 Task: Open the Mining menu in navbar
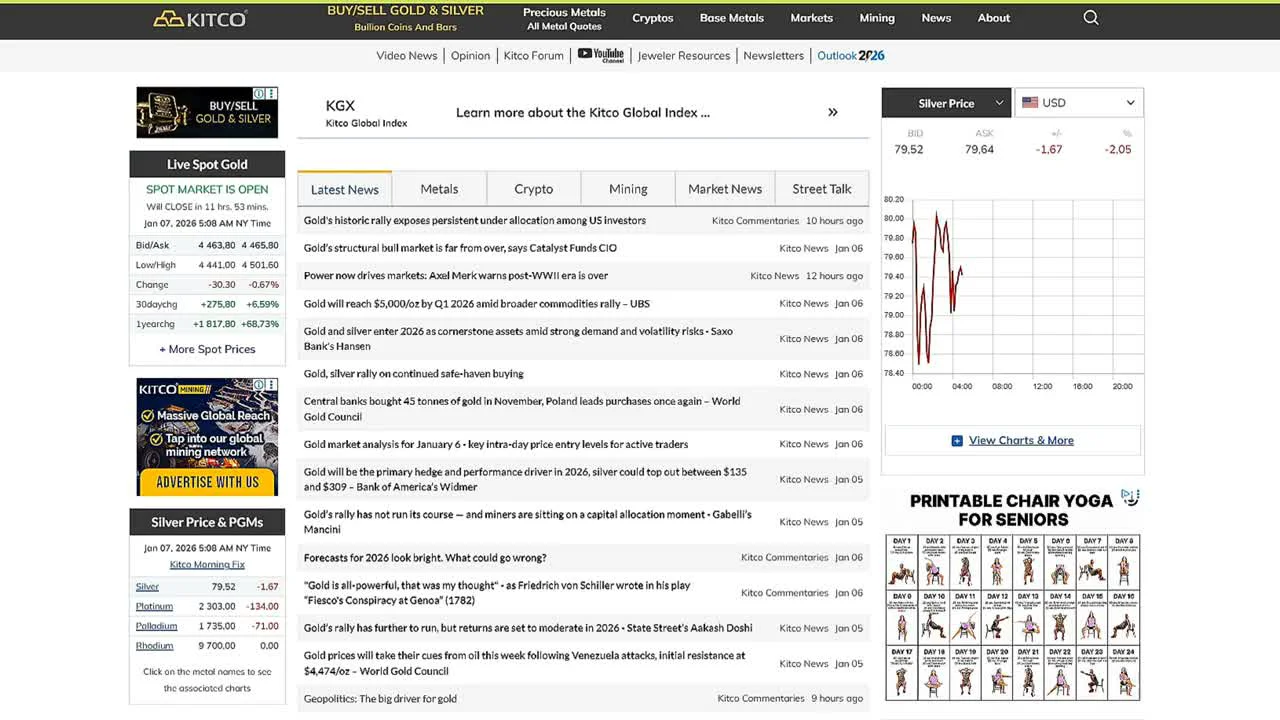point(877,18)
